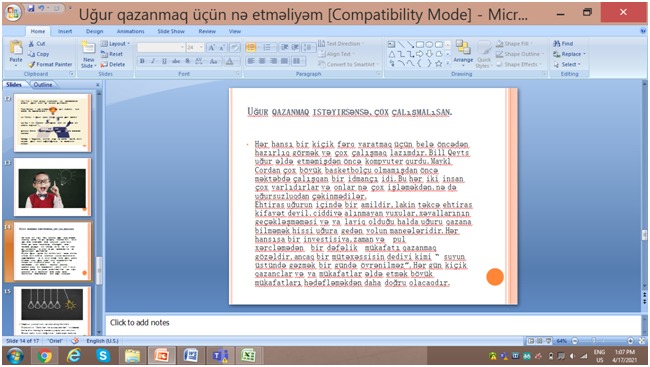Click the Paste icon in Clipboard group
The image size is (650, 367).
pyautogui.click(x=16, y=48)
